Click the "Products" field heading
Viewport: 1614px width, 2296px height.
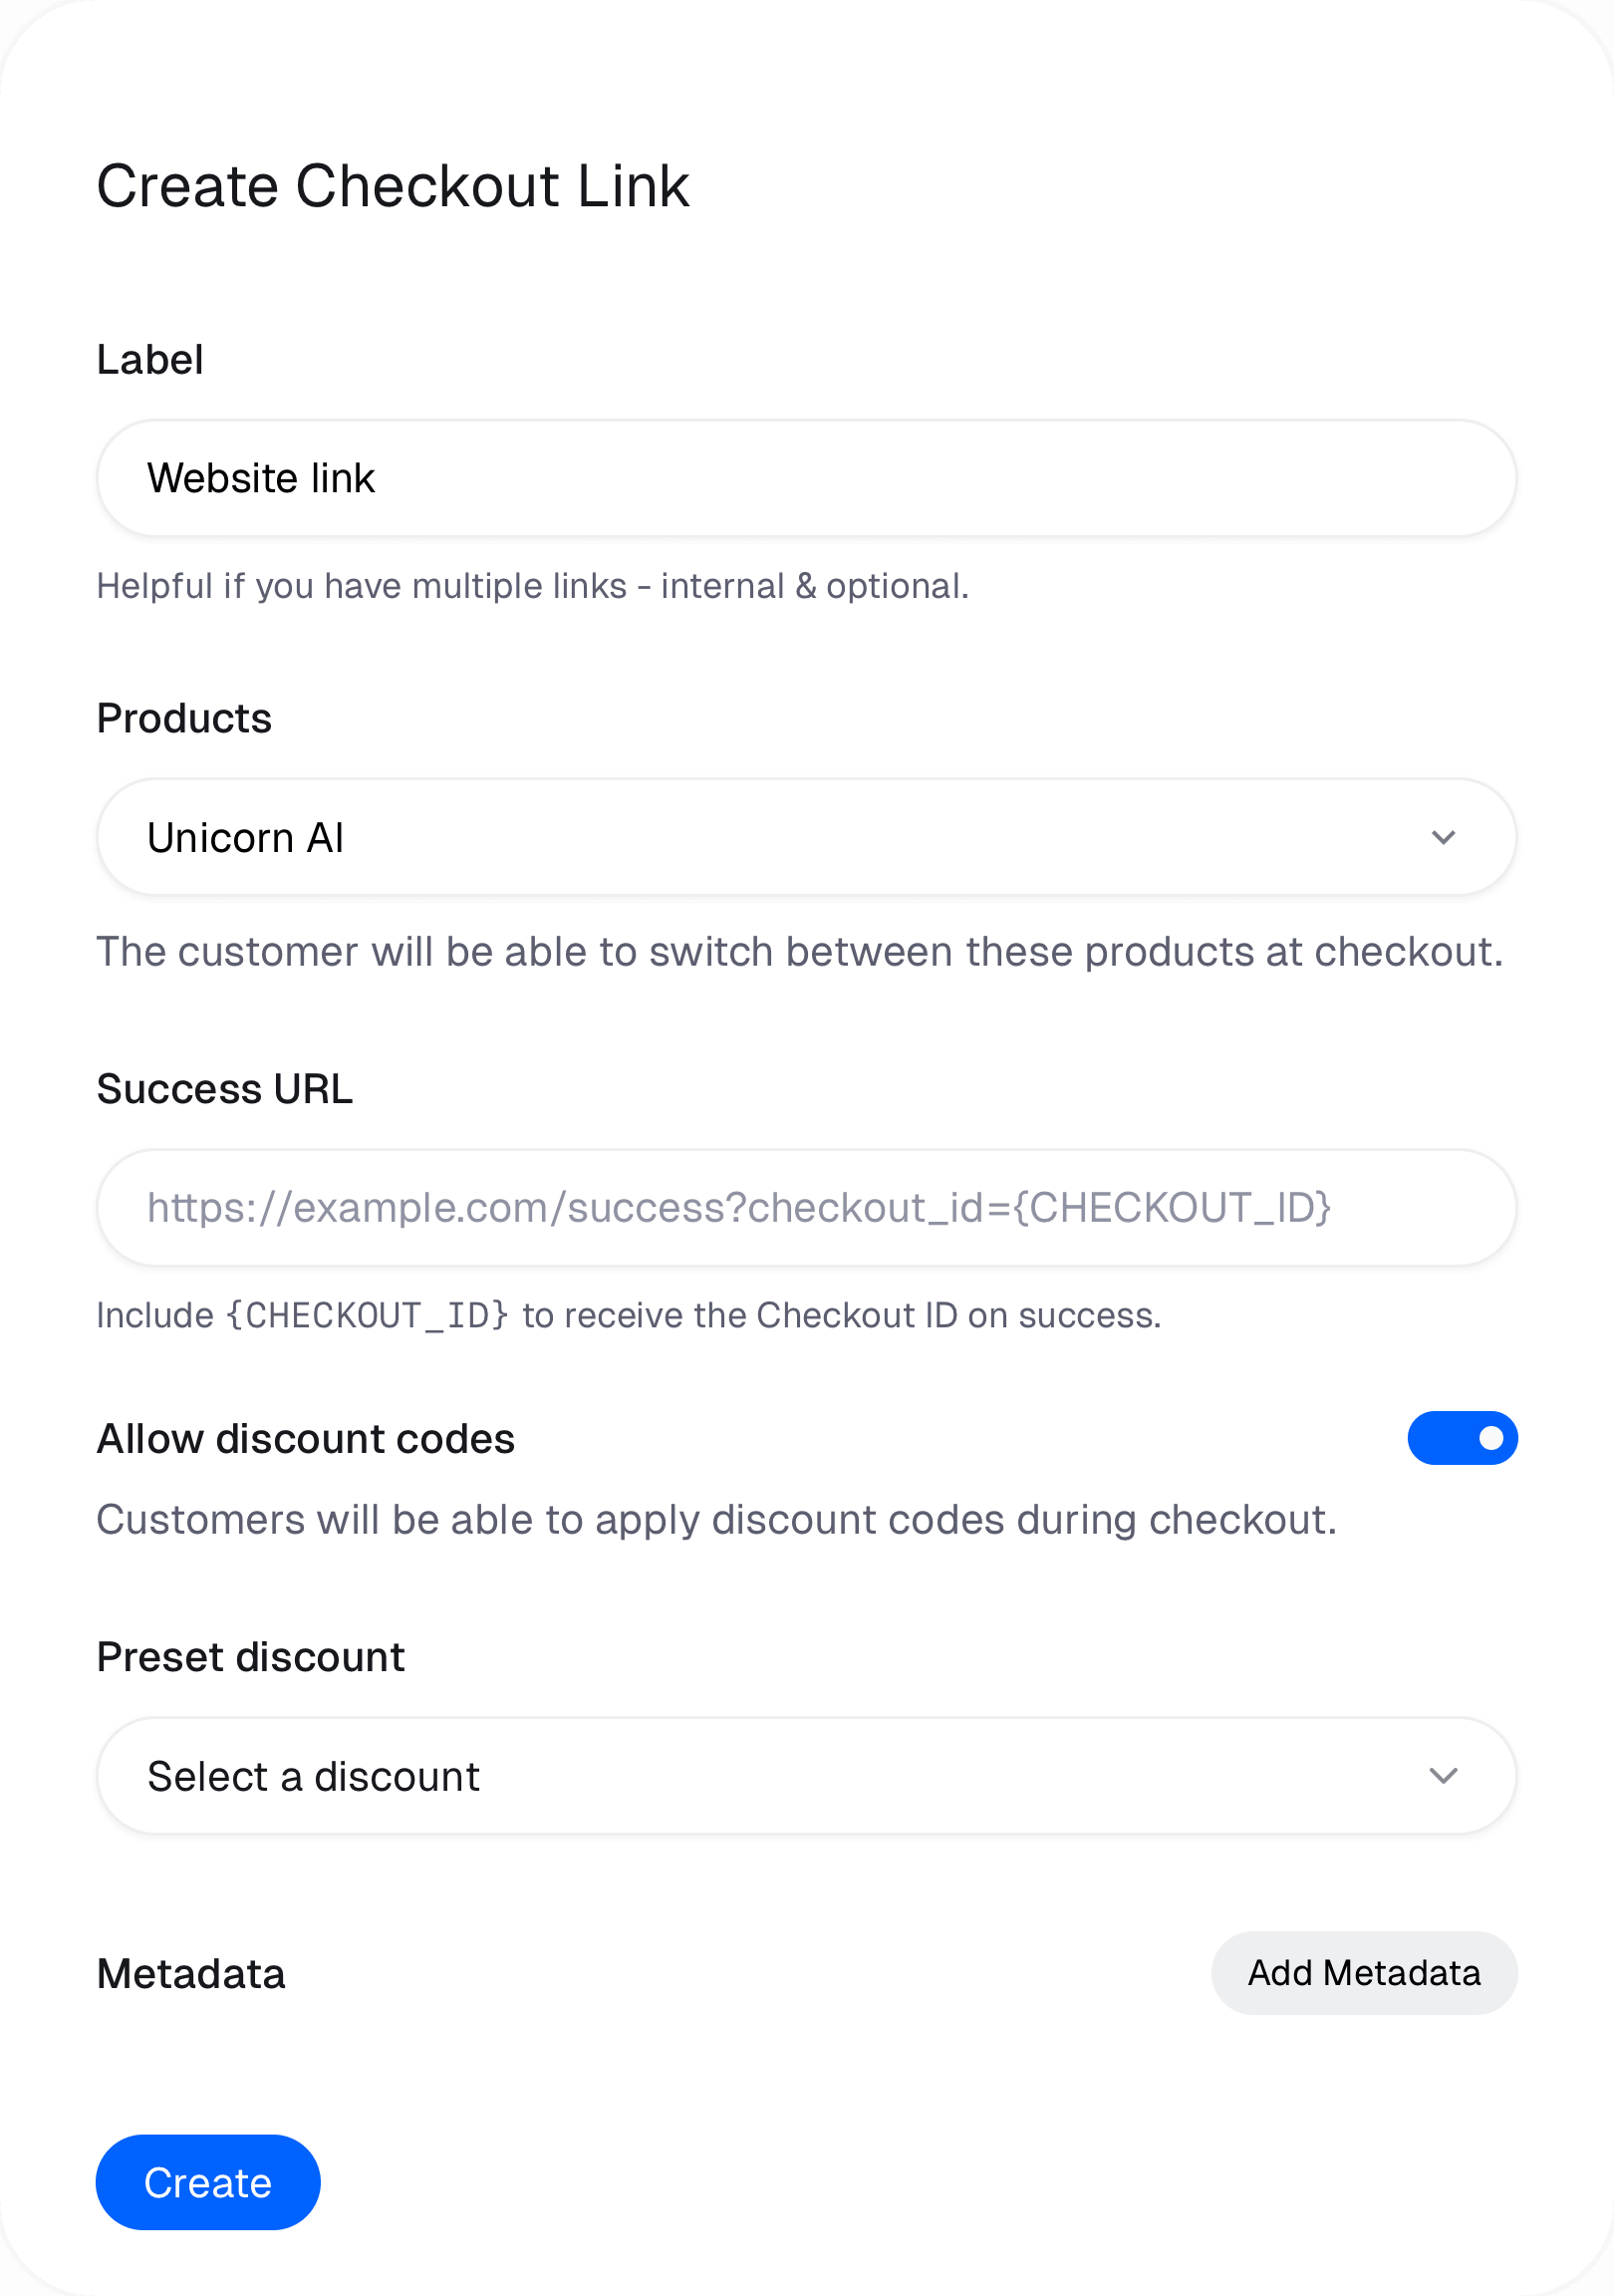(x=184, y=718)
